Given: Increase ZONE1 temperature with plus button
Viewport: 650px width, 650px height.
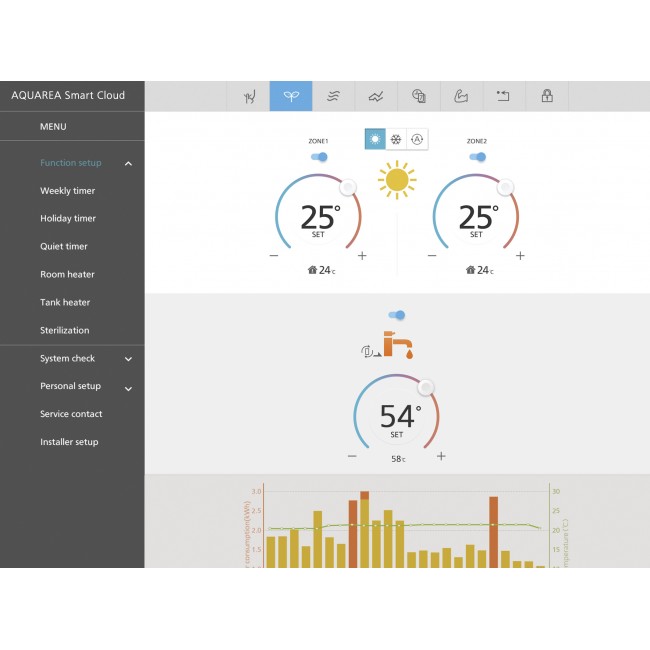Looking at the screenshot, I should point(362,256).
